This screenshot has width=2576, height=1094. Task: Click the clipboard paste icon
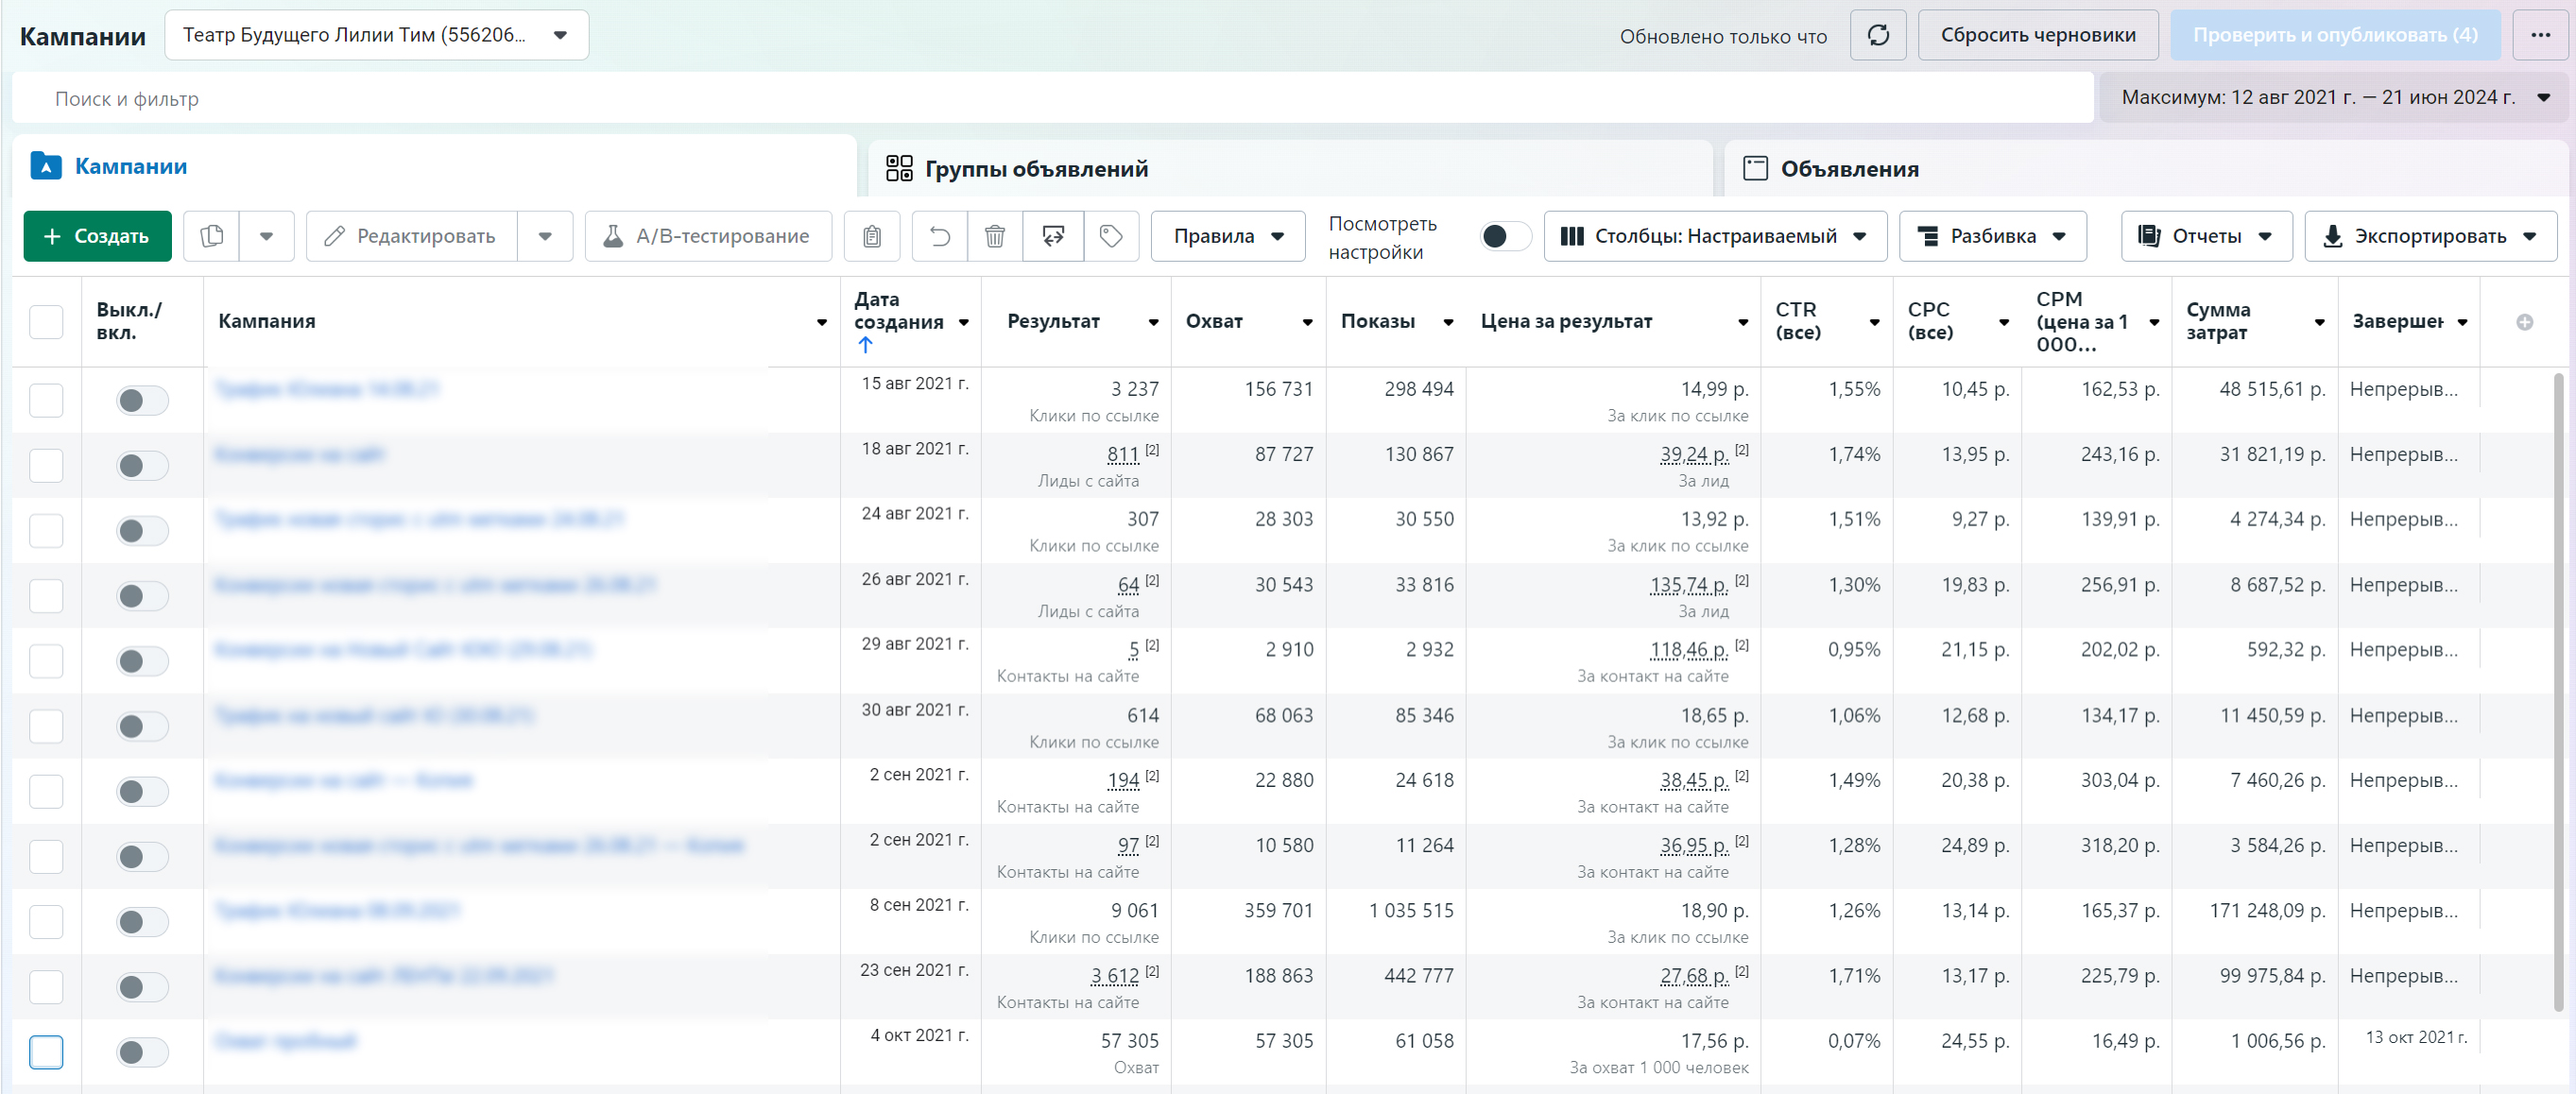coord(871,236)
